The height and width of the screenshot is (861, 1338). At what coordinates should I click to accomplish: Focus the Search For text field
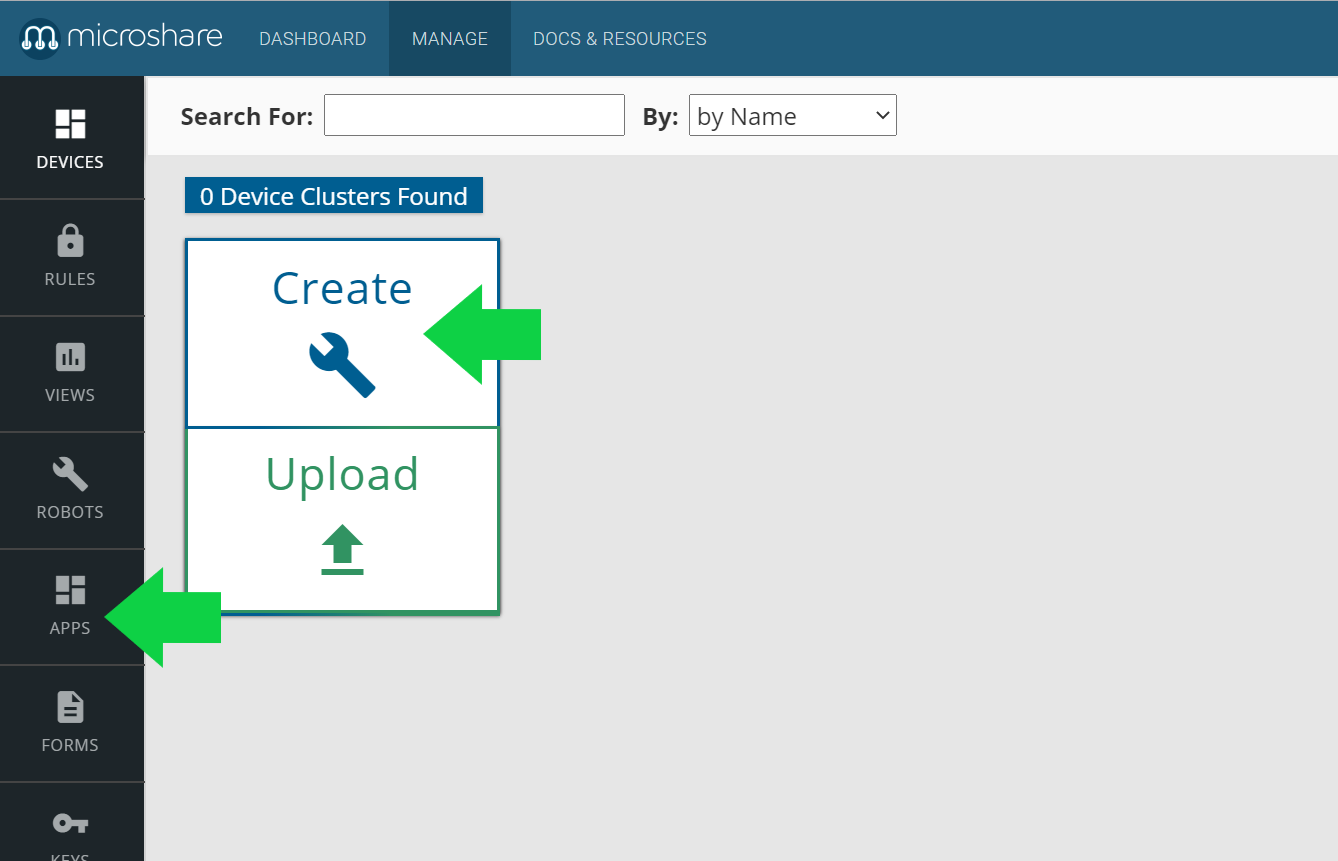tap(474, 116)
